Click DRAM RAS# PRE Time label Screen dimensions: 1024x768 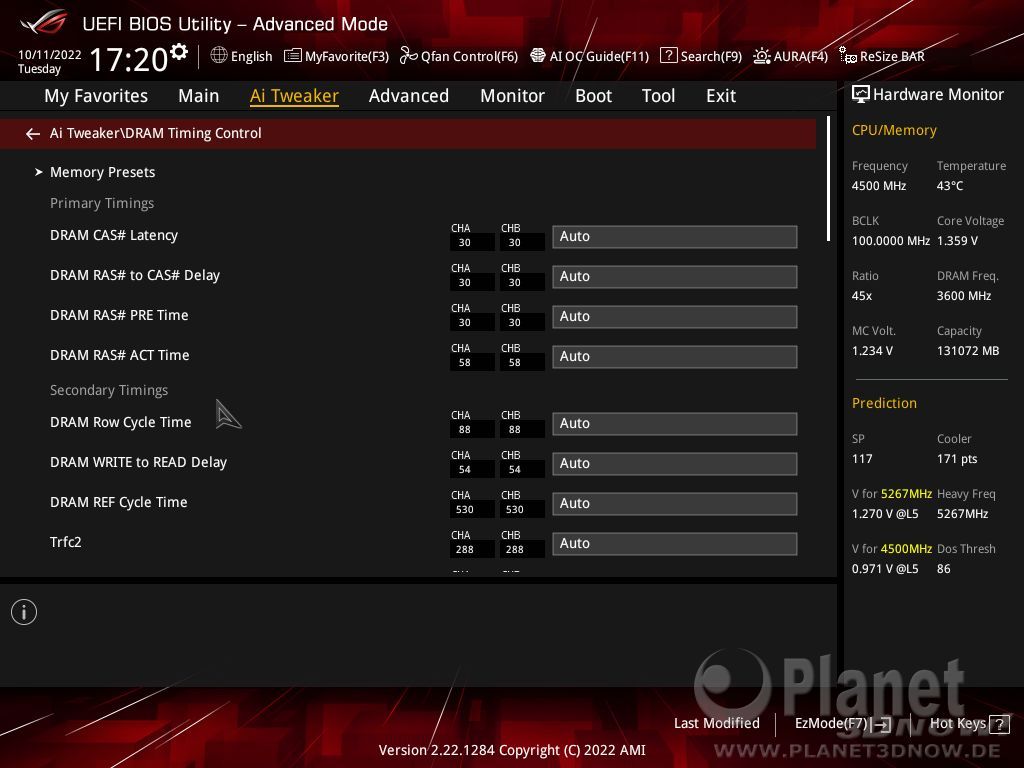(x=119, y=315)
